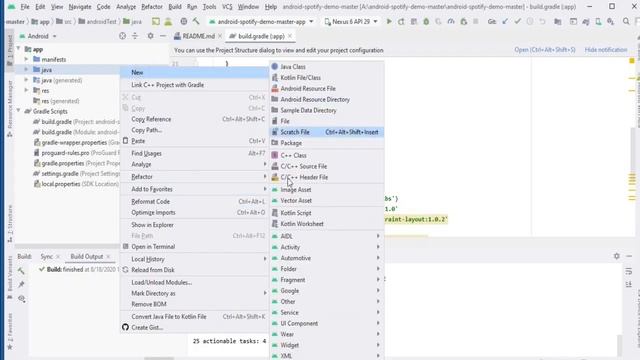
Task: Click the Make Project hammer icon in toolbar
Action: (x=196, y=21)
